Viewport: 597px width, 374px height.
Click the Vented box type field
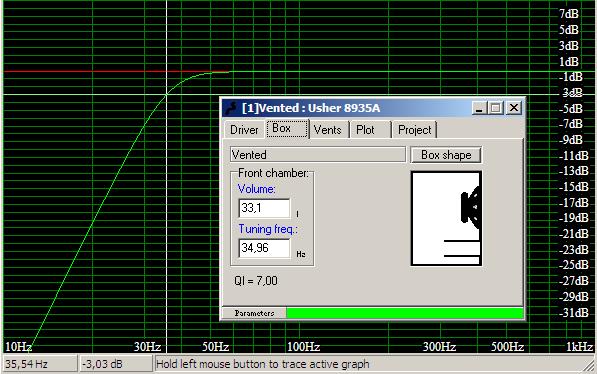pyautogui.click(x=318, y=155)
